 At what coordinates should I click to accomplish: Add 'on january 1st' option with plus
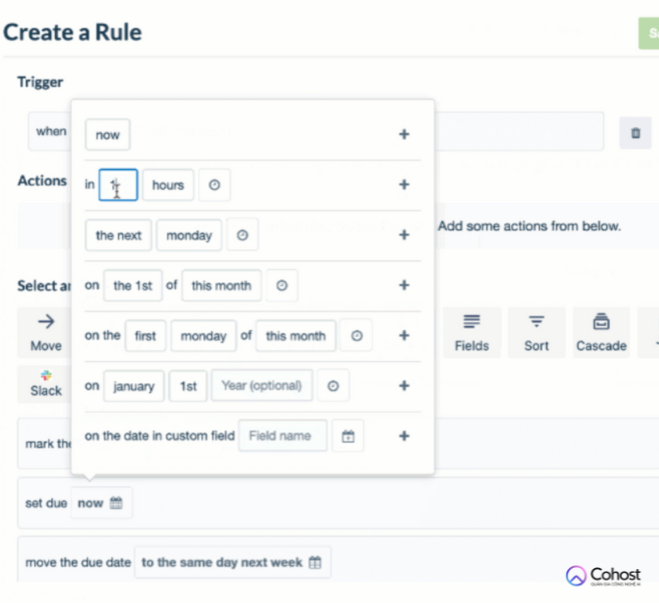(404, 386)
